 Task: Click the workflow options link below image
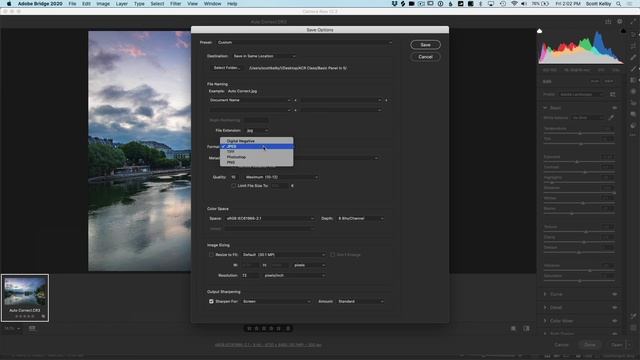pos(268,345)
